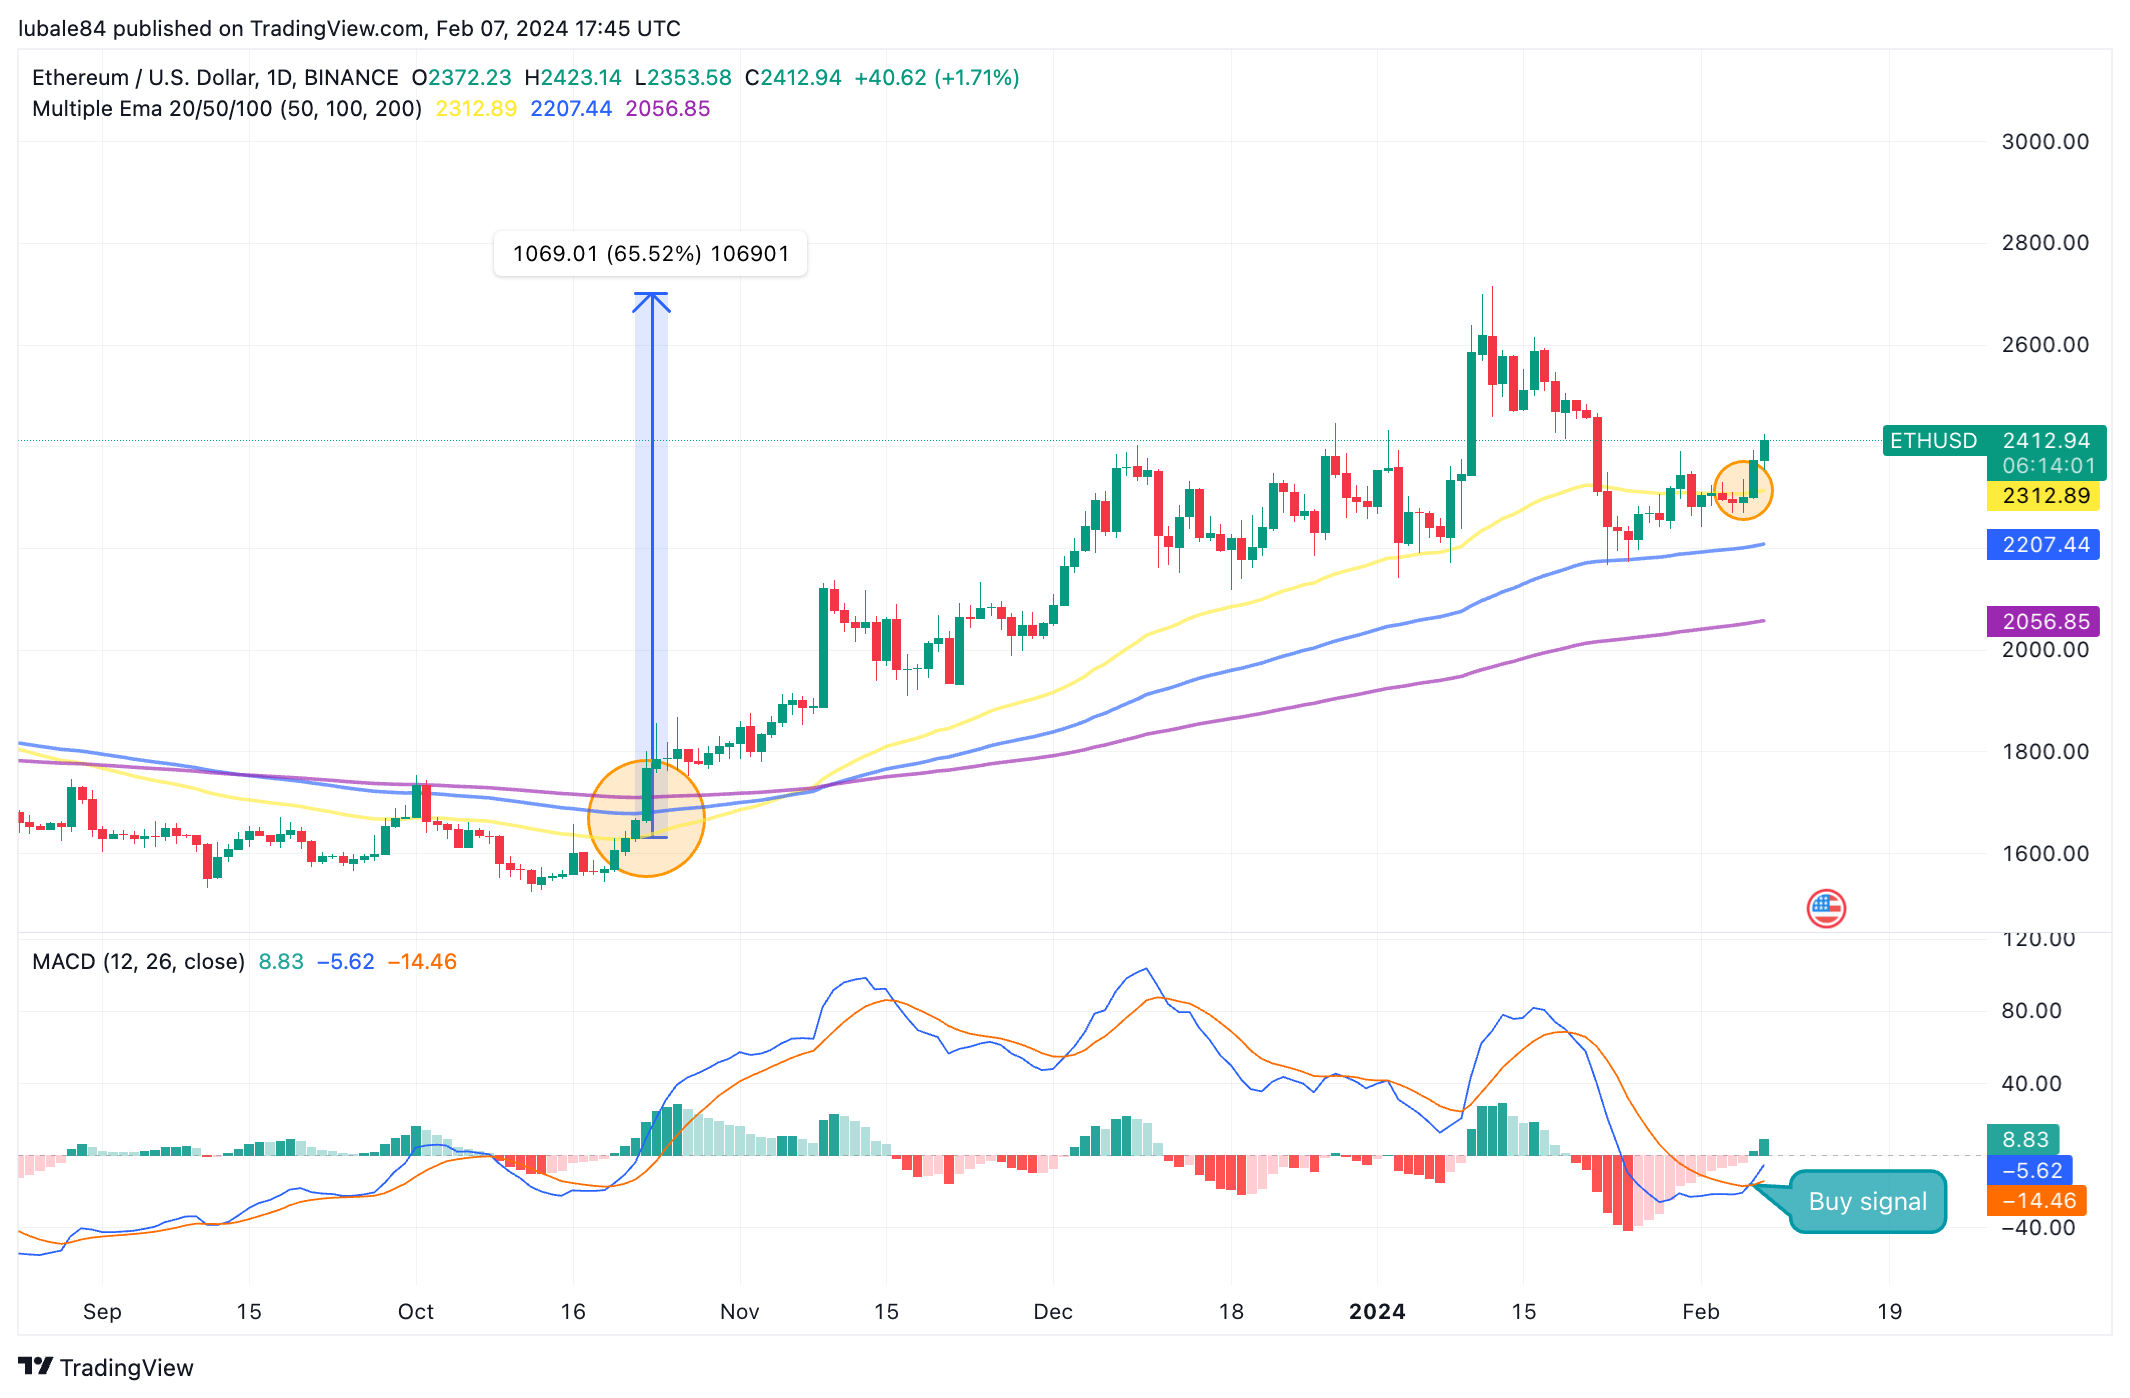Click the blue 2207.44 EMA price flag

click(2043, 545)
